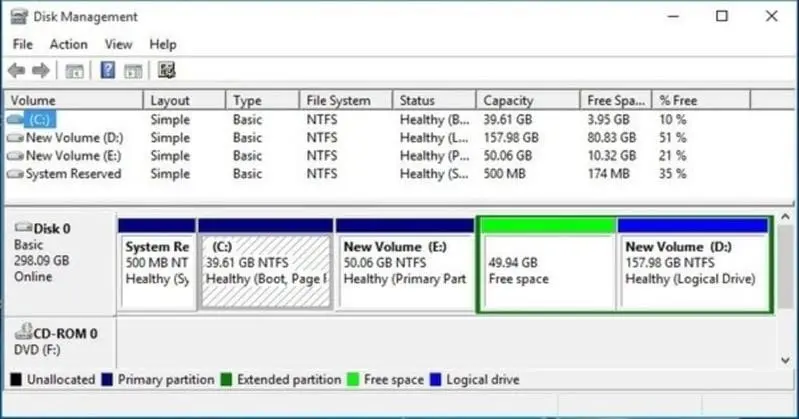Screen dimensions: 799x419
Task: Click the drive icon of the (C:) row
Action: coord(15,119)
